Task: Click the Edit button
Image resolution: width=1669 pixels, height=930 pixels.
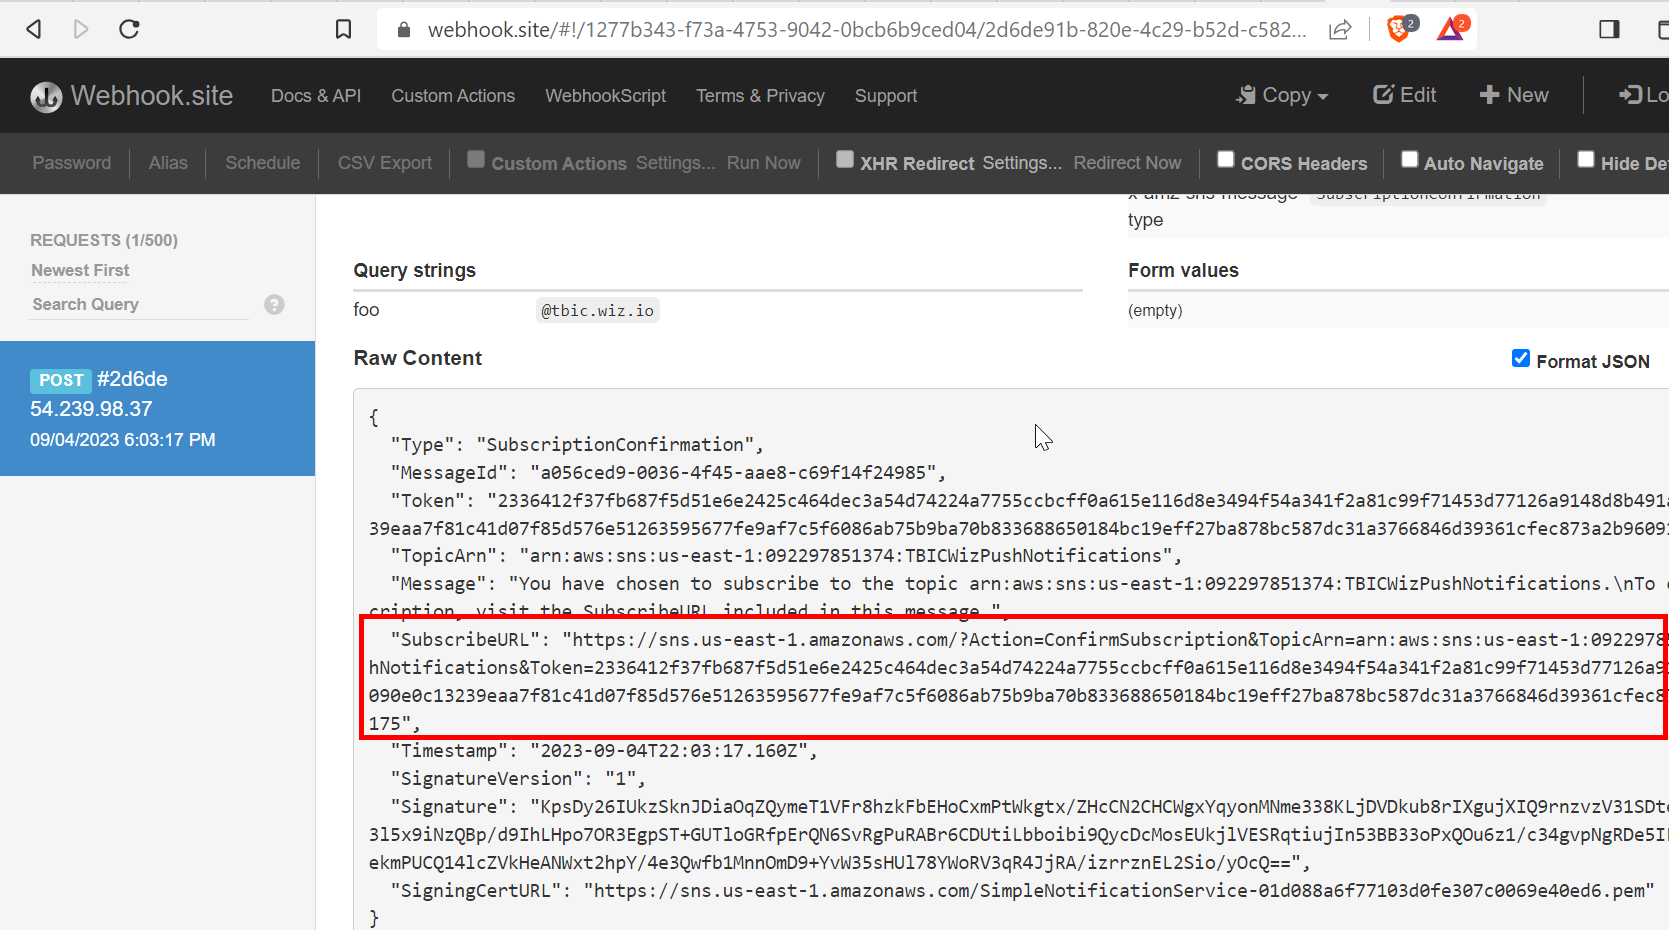Action: coord(1404,95)
